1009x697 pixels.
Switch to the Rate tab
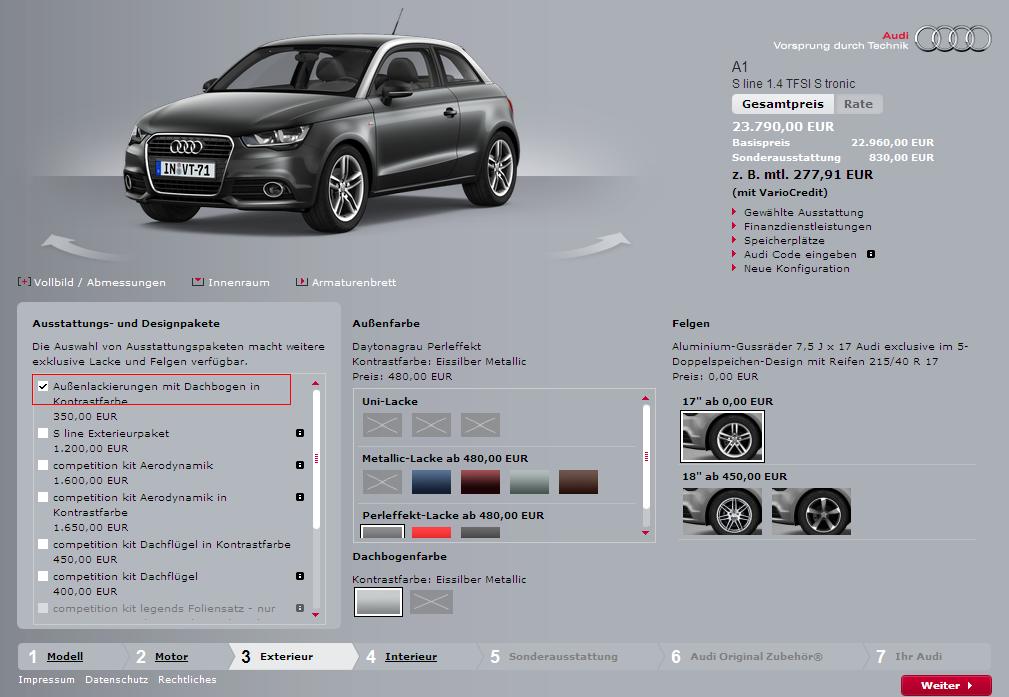(858, 104)
